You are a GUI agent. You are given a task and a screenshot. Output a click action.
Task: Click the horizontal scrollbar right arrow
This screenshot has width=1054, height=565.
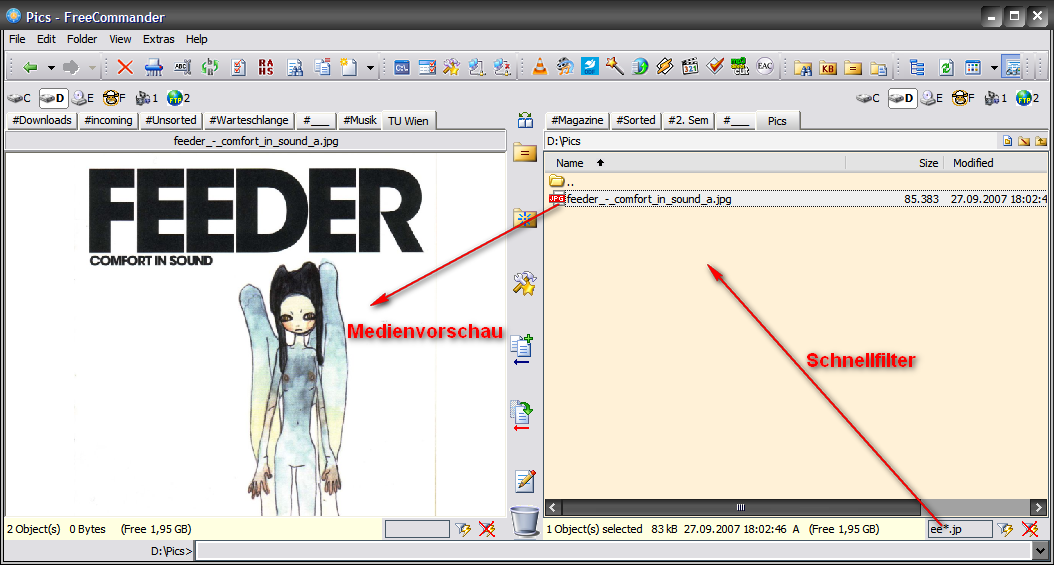click(x=1039, y=507)
